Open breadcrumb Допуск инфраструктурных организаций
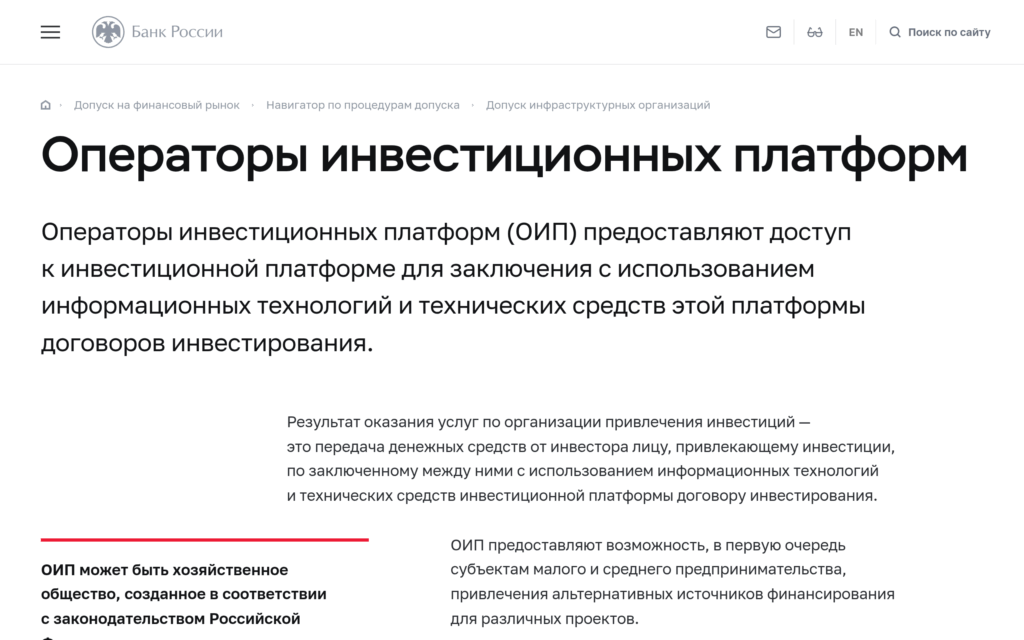1024x640 pixels. [598, 105]
